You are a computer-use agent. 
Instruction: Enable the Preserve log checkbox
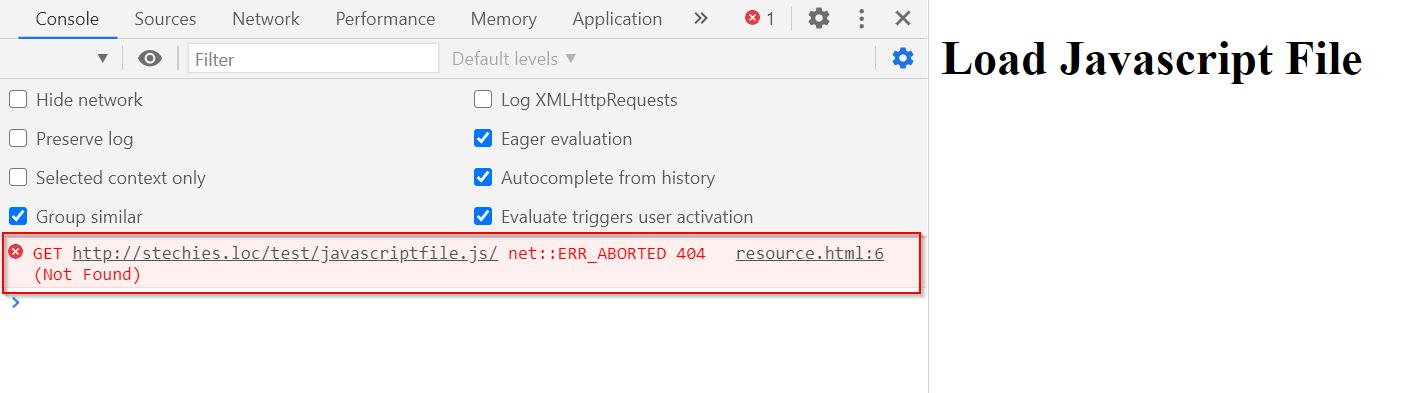(18, 138)
